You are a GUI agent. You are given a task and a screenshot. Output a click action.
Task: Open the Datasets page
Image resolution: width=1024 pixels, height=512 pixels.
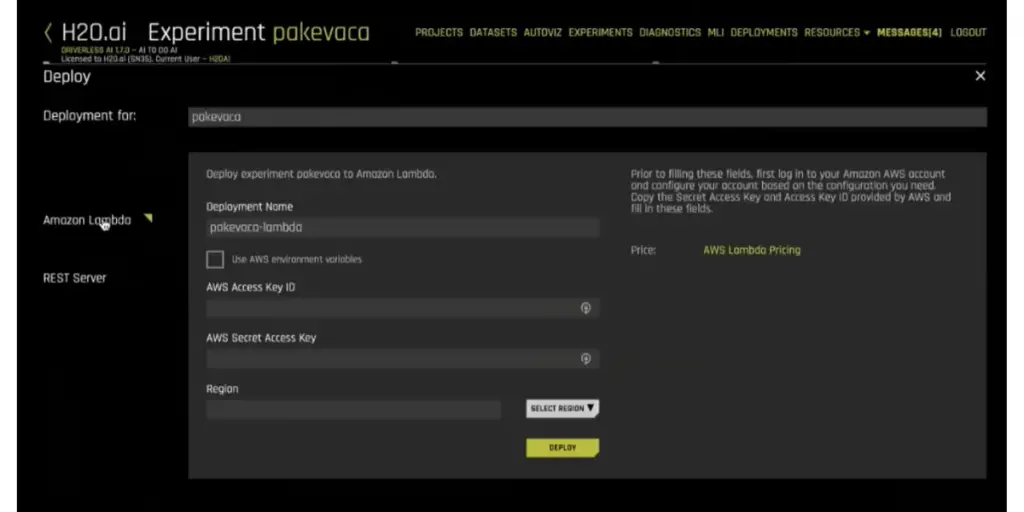(493, 32)
